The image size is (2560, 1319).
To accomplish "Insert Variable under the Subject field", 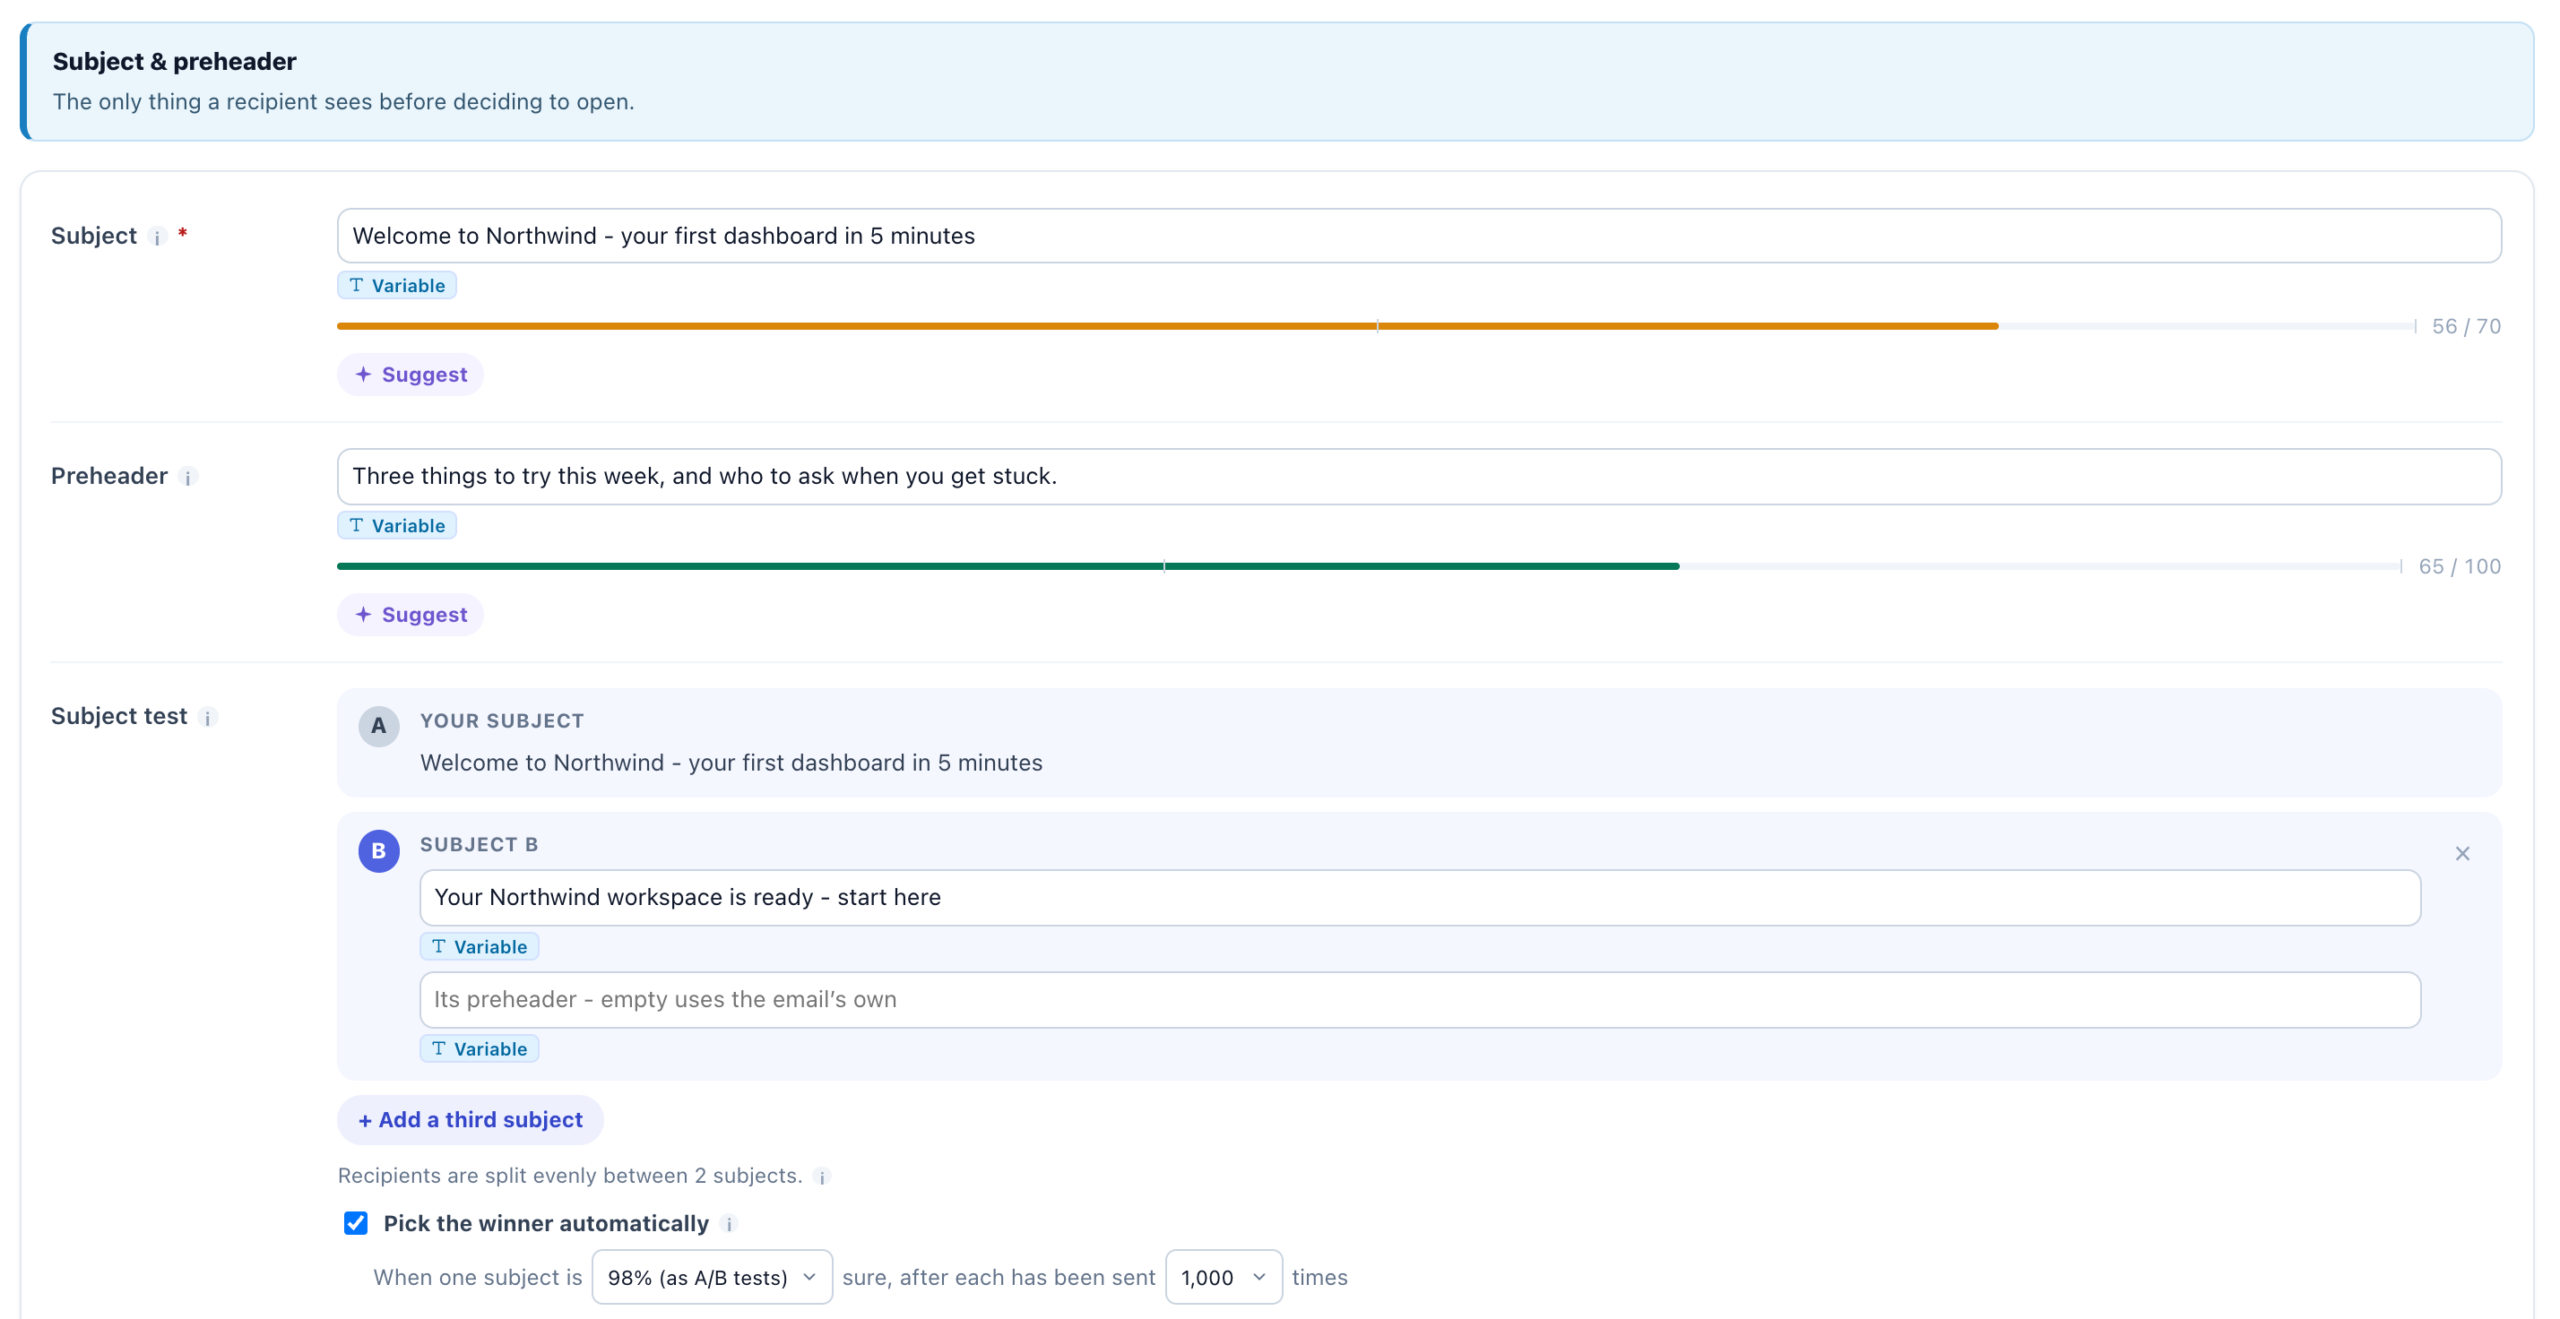I will [397, 285].
